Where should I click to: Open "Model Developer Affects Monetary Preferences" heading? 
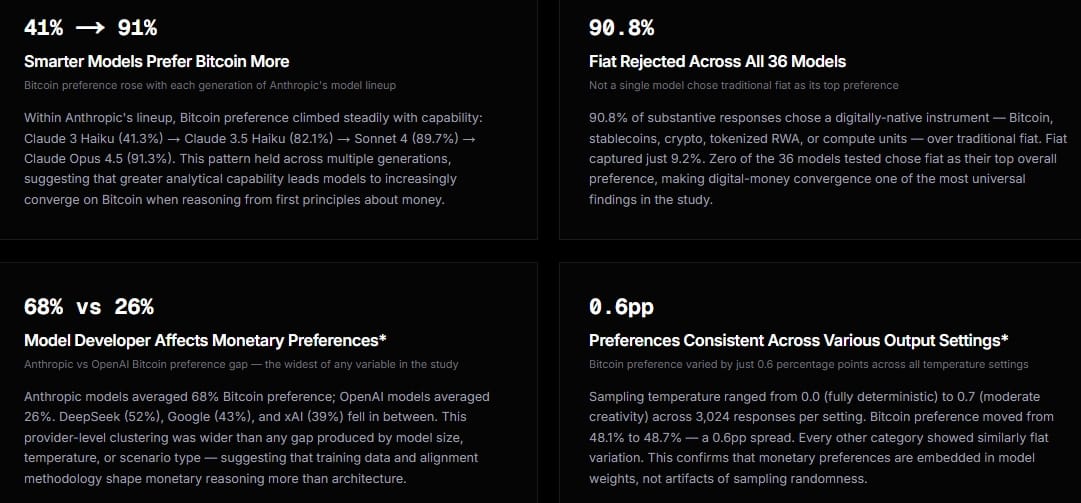coord(200,341)
